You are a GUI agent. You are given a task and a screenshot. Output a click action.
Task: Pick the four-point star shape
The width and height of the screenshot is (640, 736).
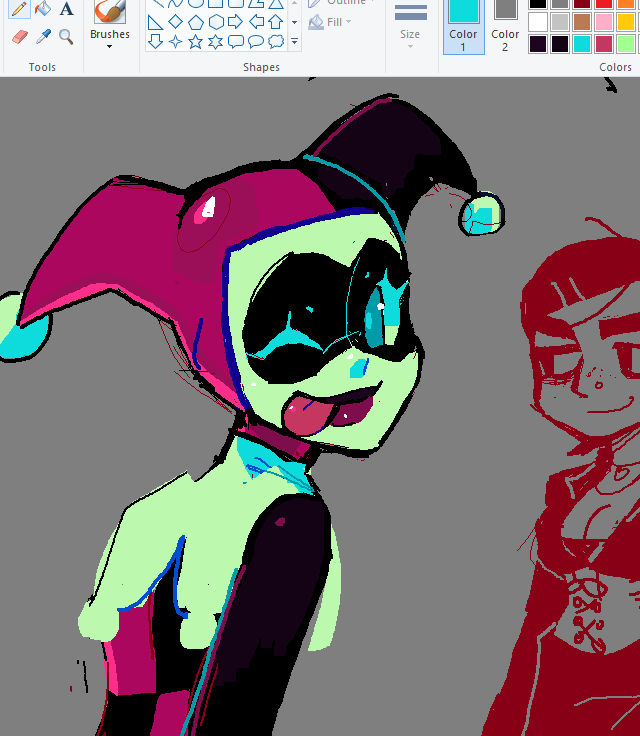click(175, 41)
